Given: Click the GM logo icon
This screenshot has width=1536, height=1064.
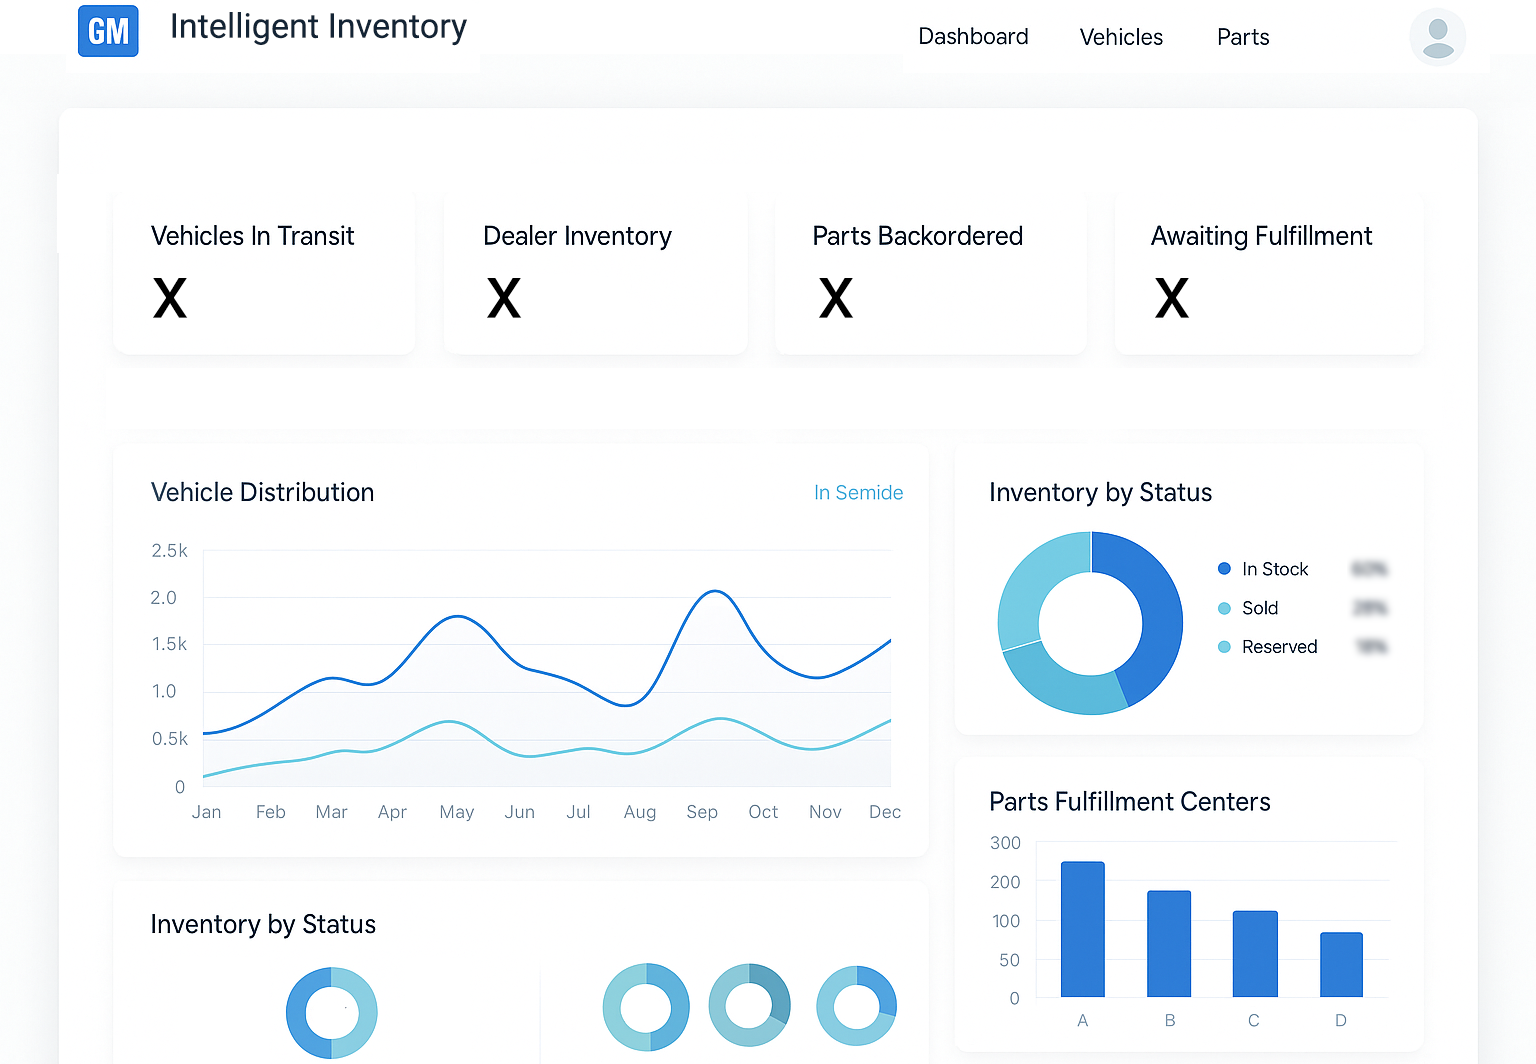Looking at the screenshot, I should 108,31.
